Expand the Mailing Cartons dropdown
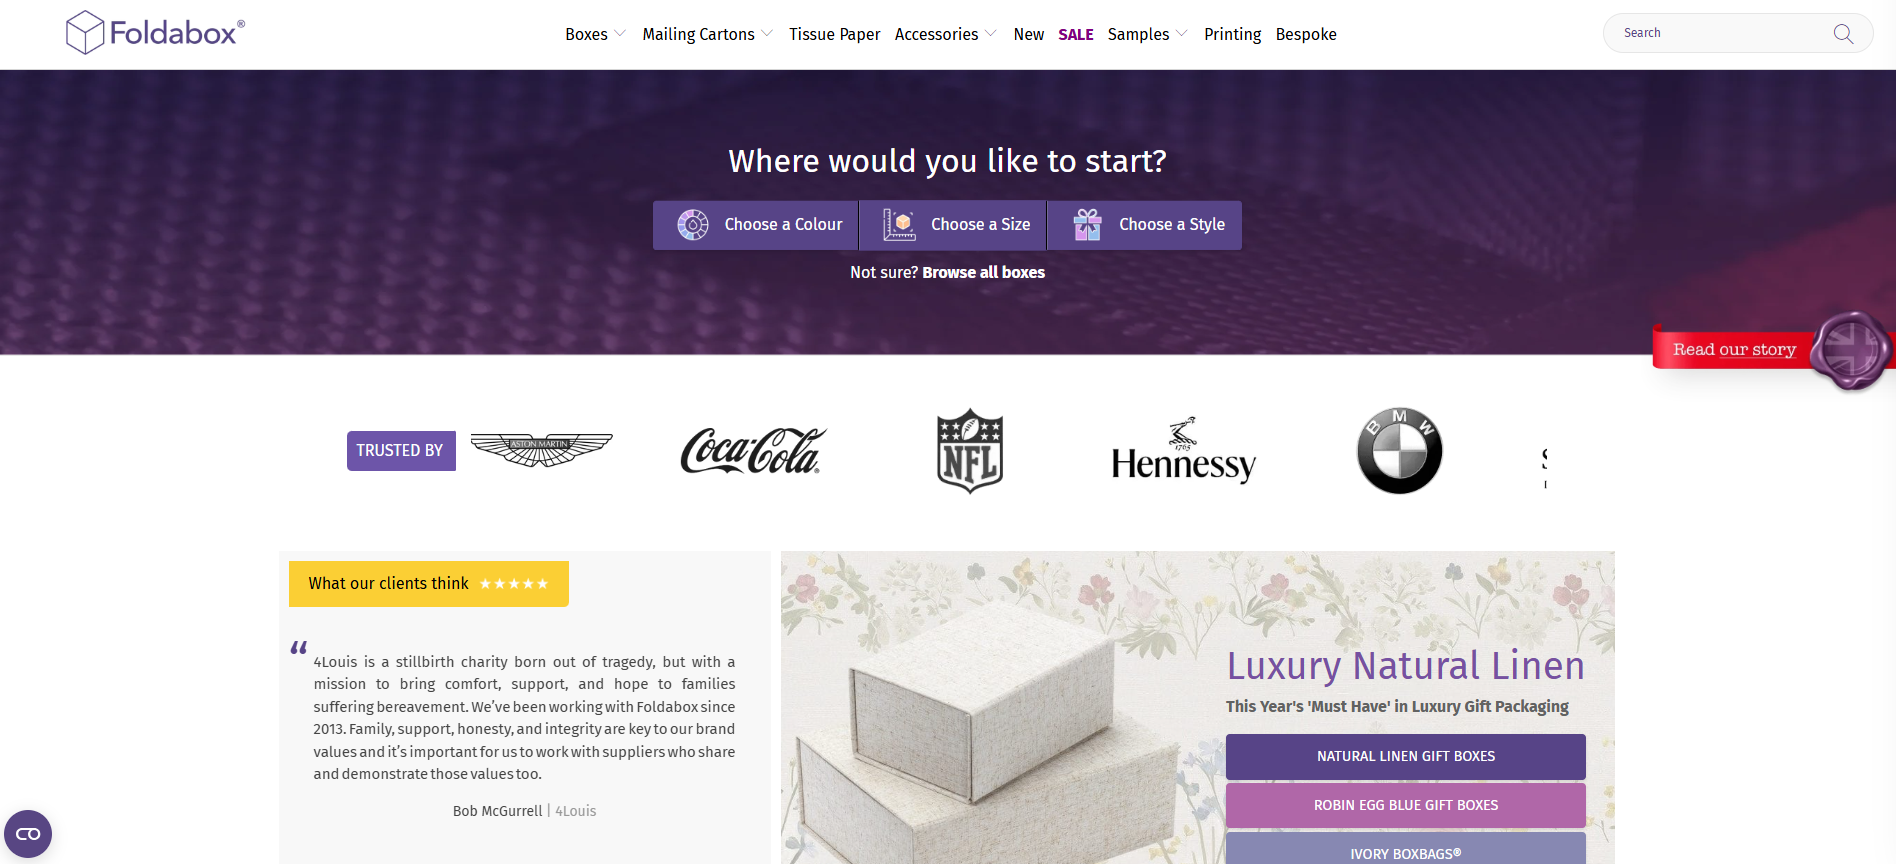This screenshot has height=864, width=1896. (708, 34)
